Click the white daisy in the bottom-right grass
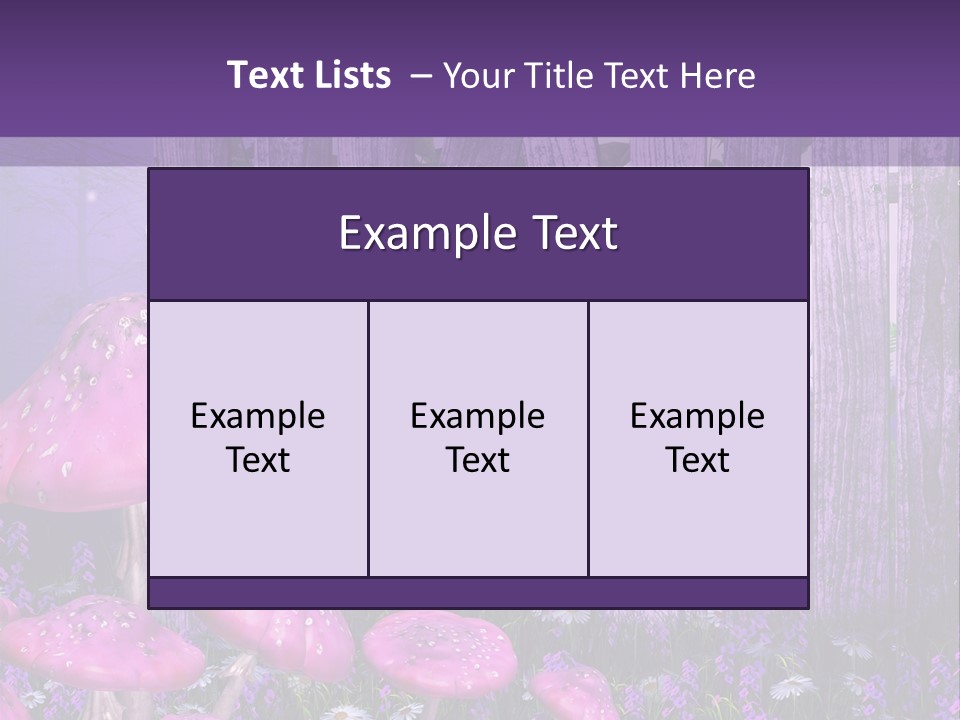Viewport: 960px width, 720px height. 795,687
